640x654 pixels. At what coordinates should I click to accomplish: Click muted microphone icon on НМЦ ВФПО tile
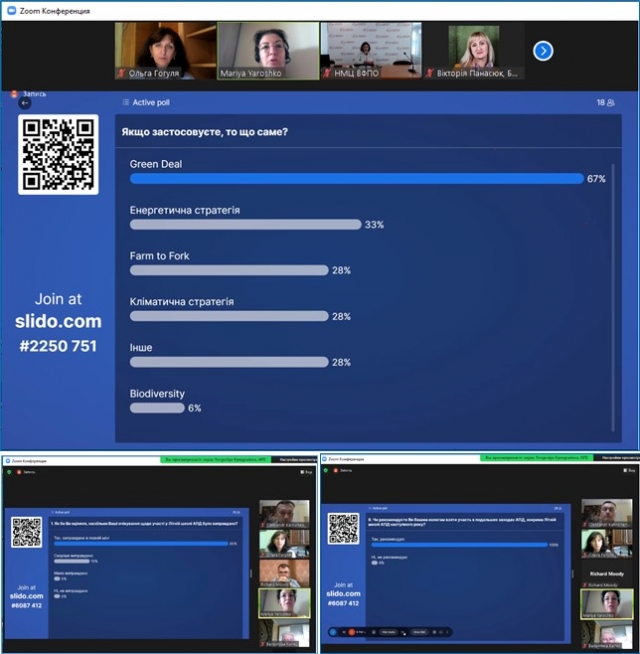[x=327, y=73]
